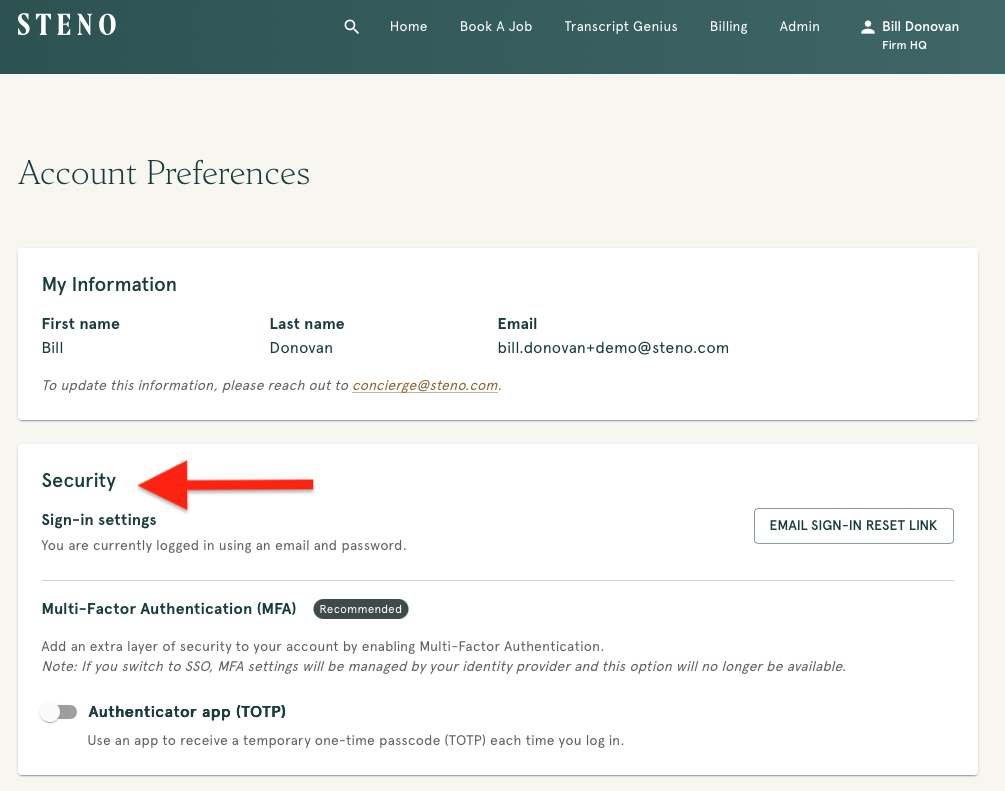
Task: Click the email address bill.donovan+demo@steno.com
Action: pos(613,347)
